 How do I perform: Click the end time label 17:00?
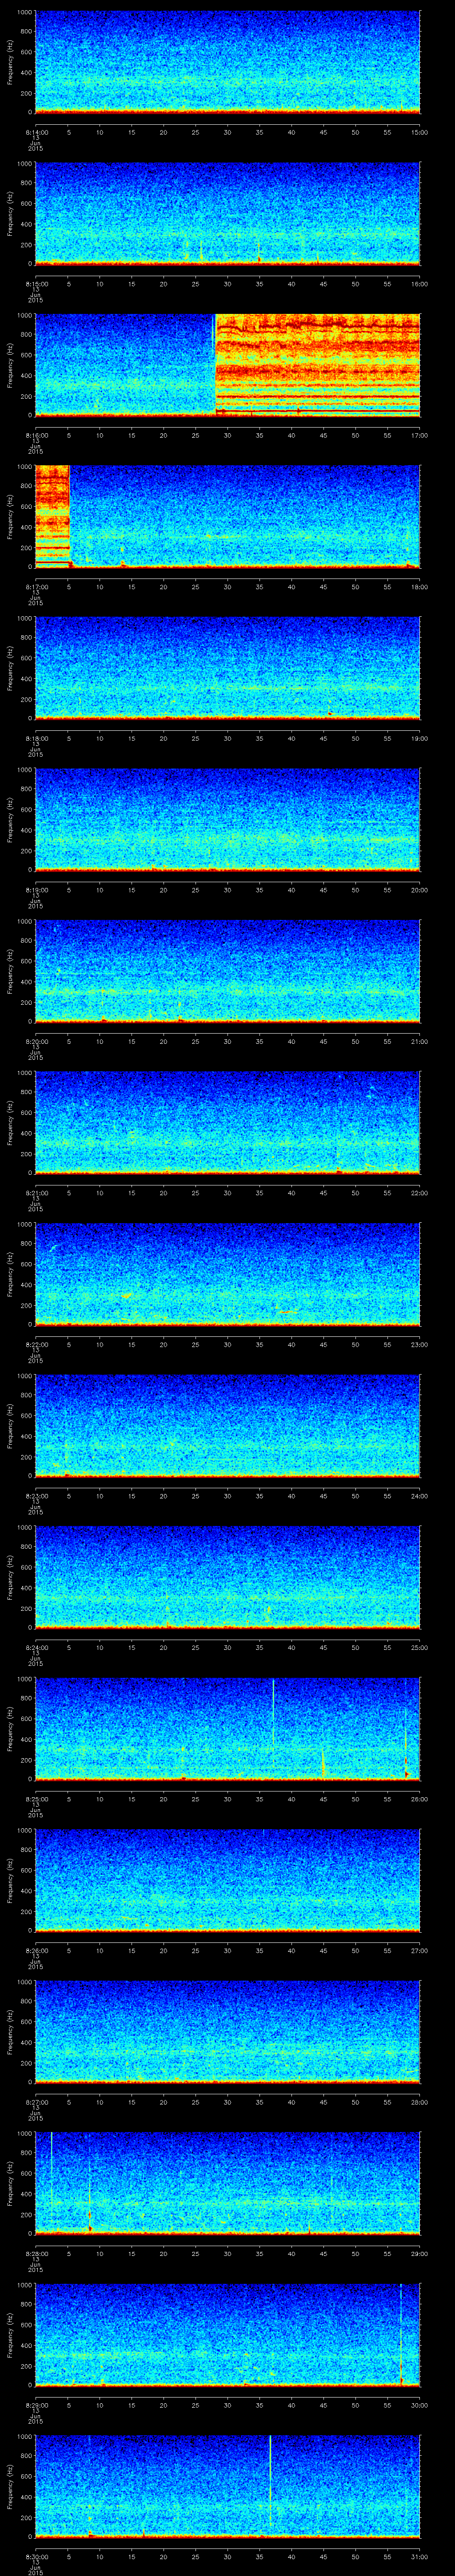[x=420, y=435]
